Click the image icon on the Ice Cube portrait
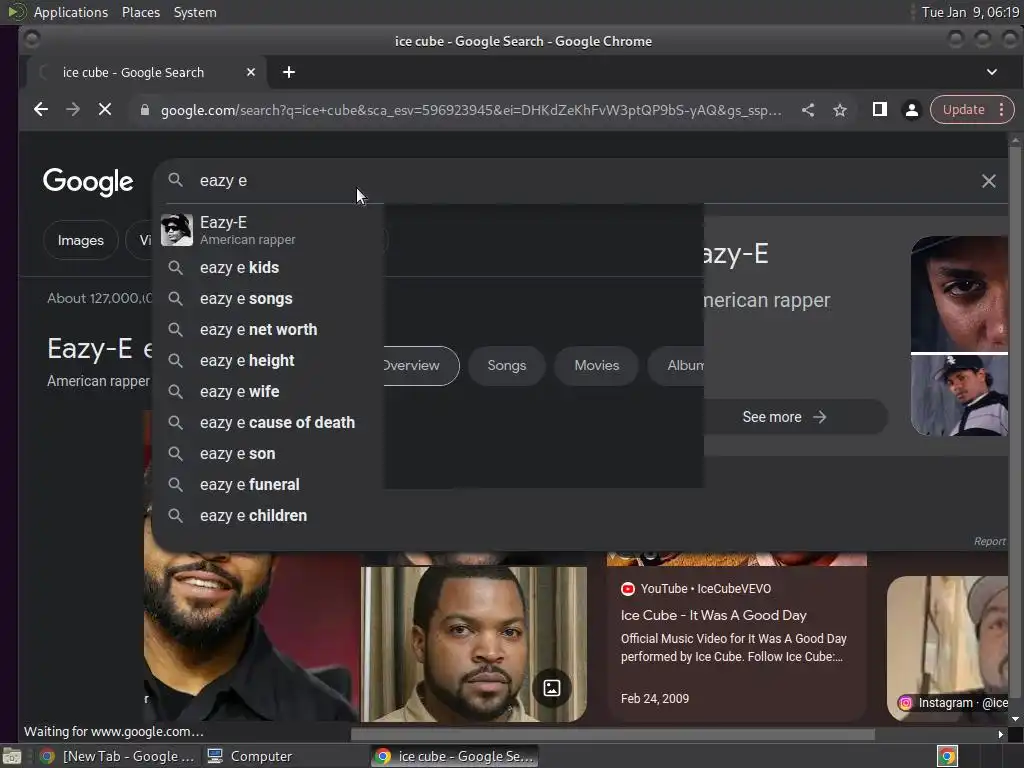Image resolution: width=1024 pixels, height=768 pixels. (552, 688)
